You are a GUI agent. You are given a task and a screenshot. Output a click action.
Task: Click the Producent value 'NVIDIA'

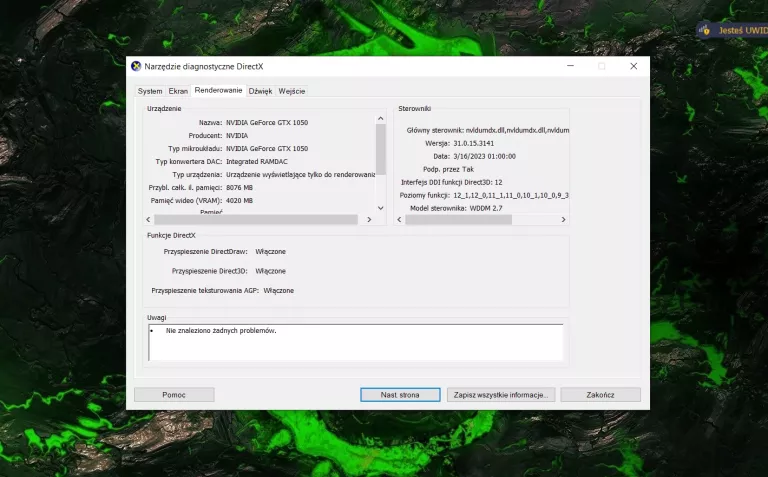[237, 136]
